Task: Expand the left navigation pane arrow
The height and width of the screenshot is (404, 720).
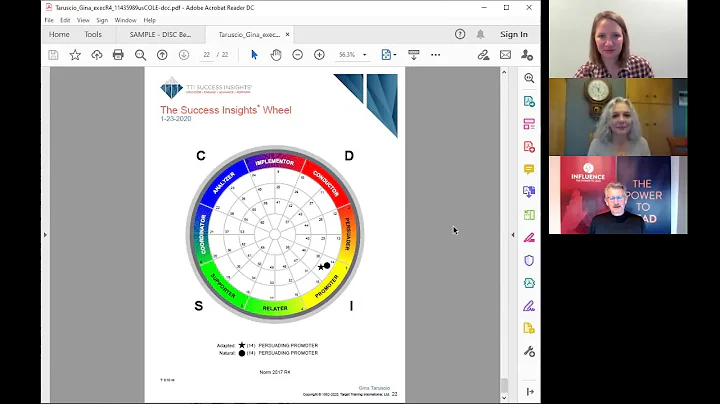Action: point(45,235)
